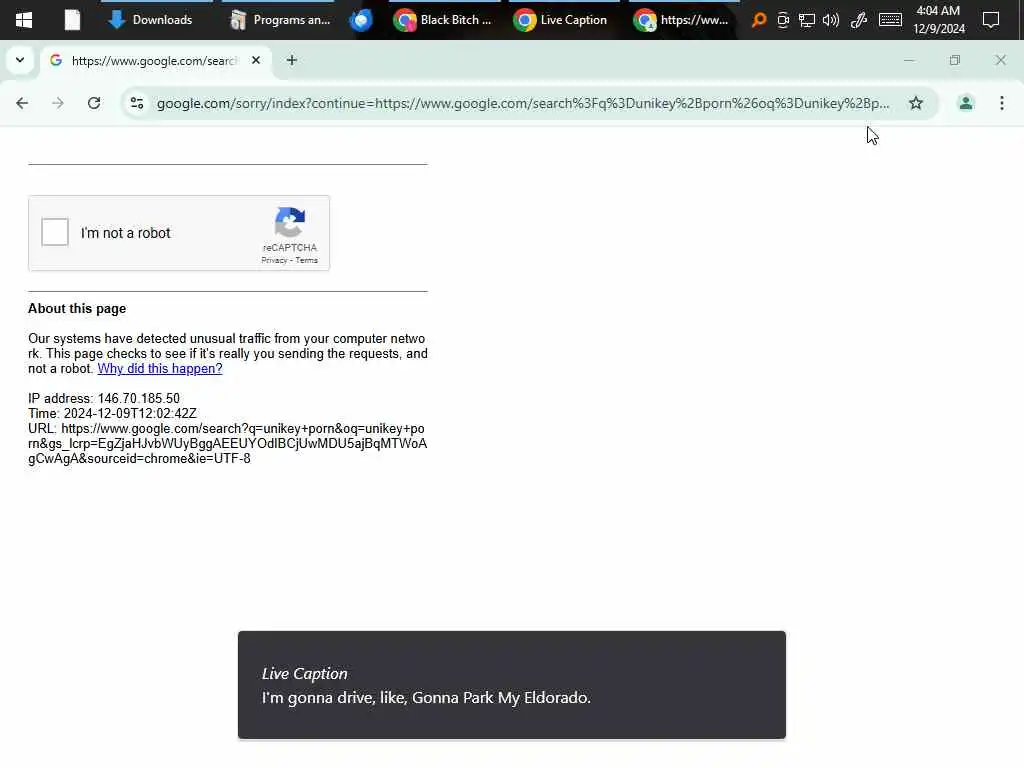This screenshot has height=768, width=1024.
Task: Open the white document taskbar icon
Action: tap(72, 20)
